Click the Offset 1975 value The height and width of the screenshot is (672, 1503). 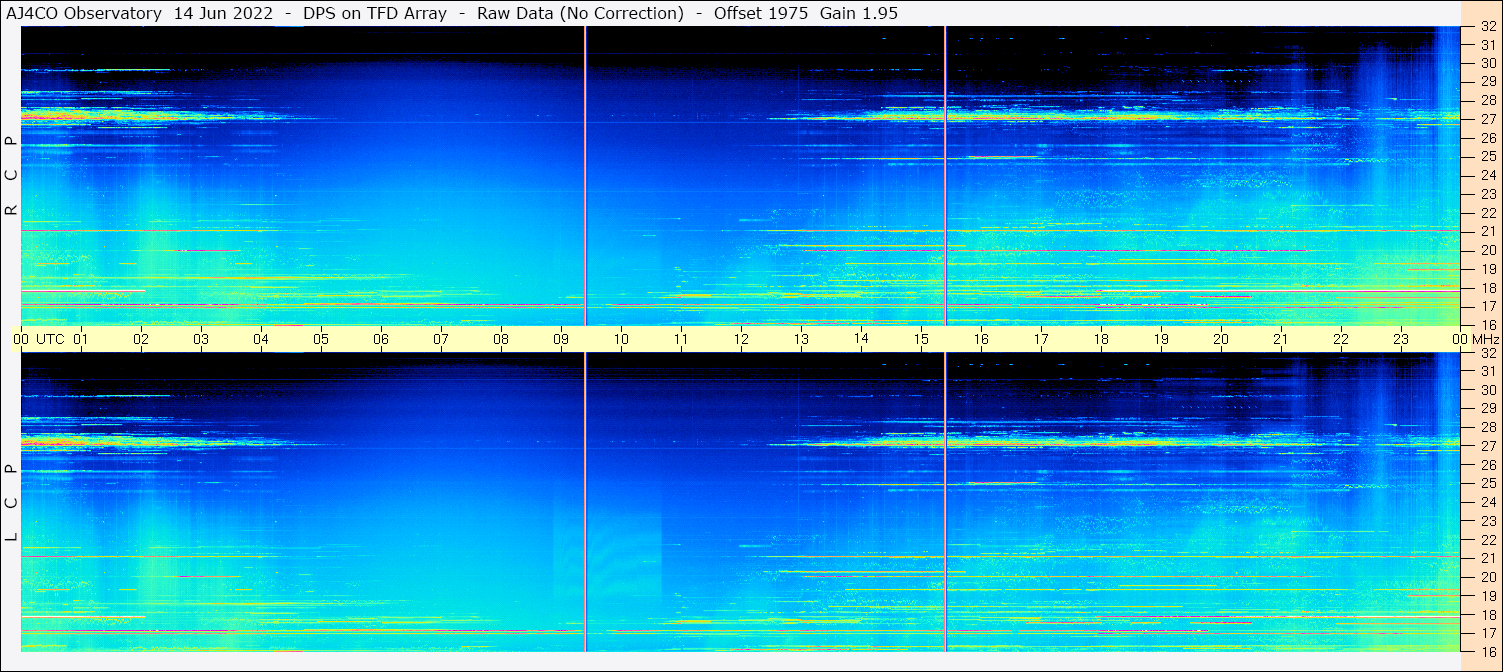(x=760, y=14)
